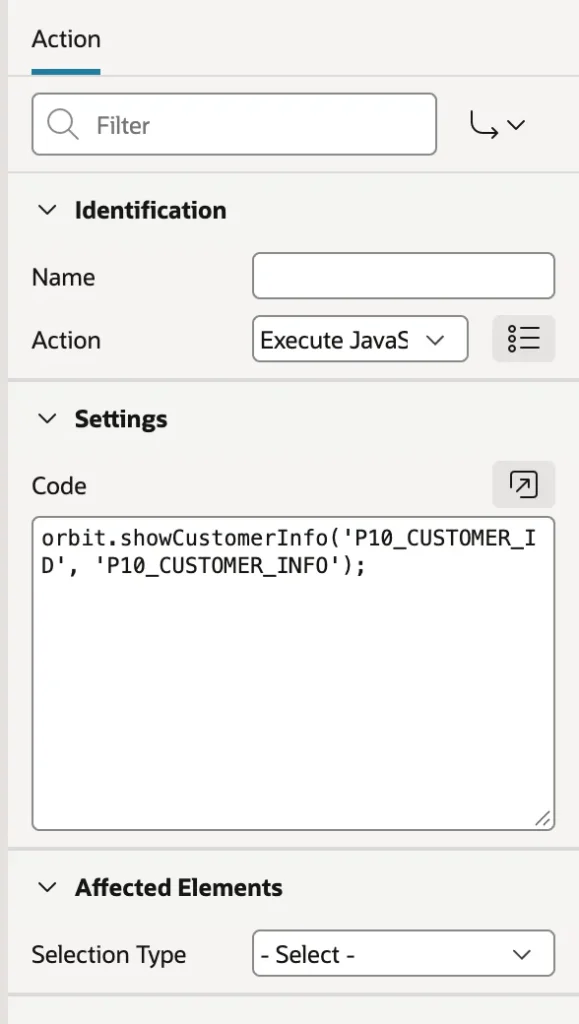
Task: Click the Settings heading text
Action: pyautogui.click(x=121, y=419)
